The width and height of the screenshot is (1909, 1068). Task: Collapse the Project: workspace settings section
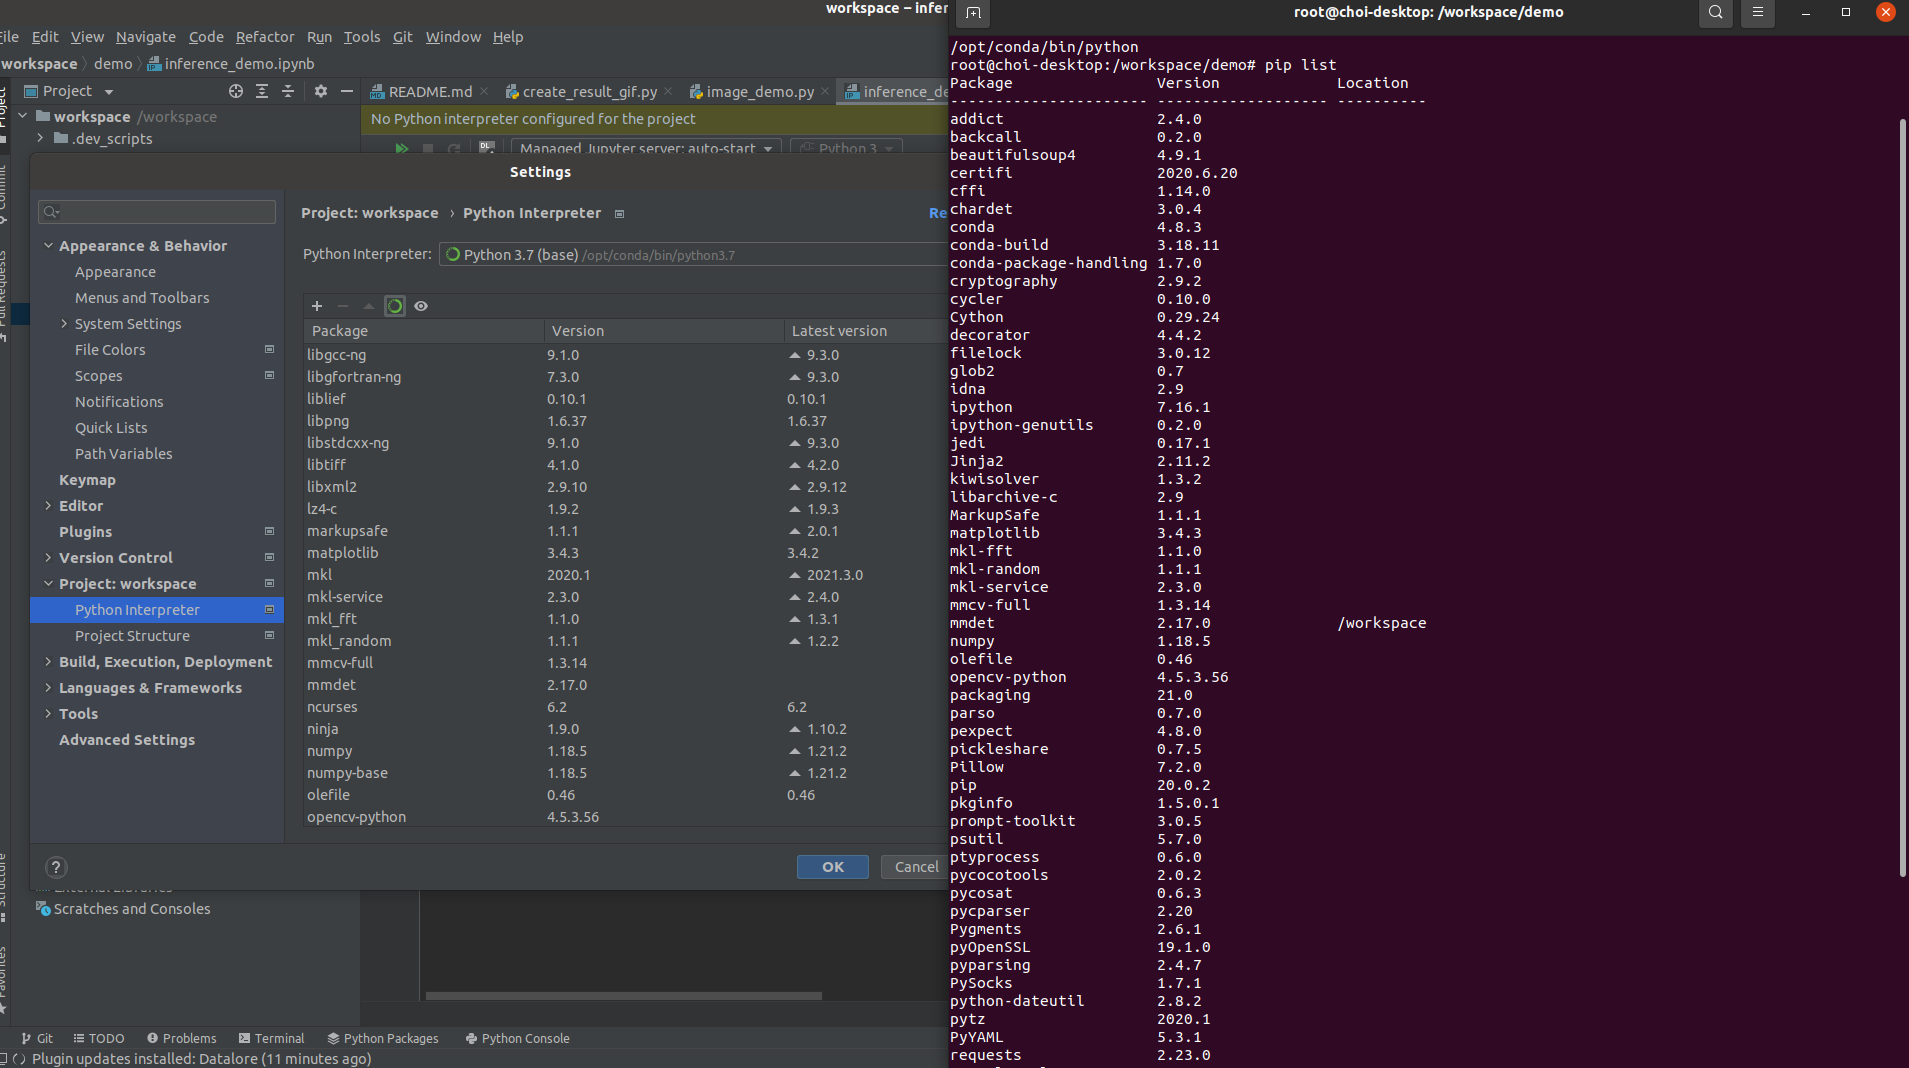point(48,583)
